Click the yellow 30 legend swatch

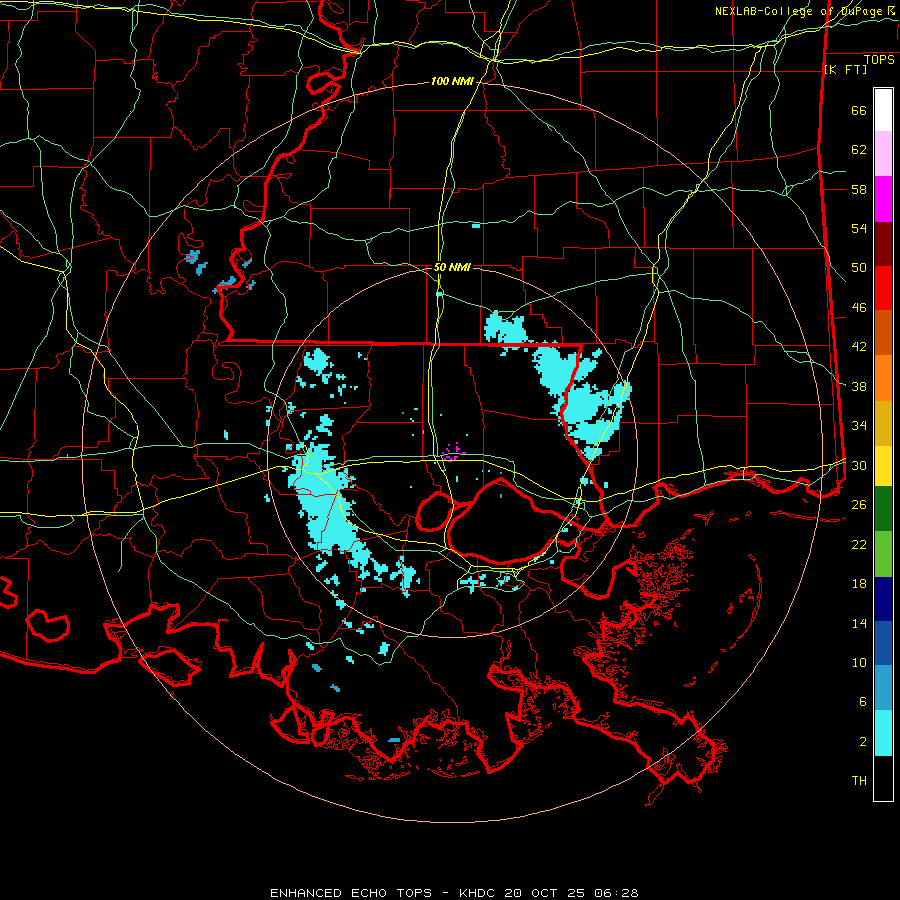coord(883,466)
